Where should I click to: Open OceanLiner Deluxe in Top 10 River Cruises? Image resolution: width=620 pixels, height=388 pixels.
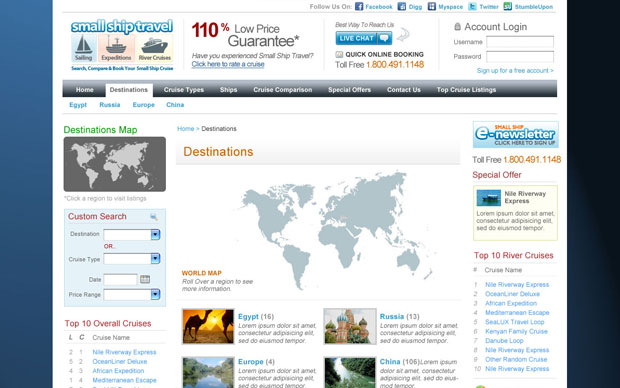(512, 294)
